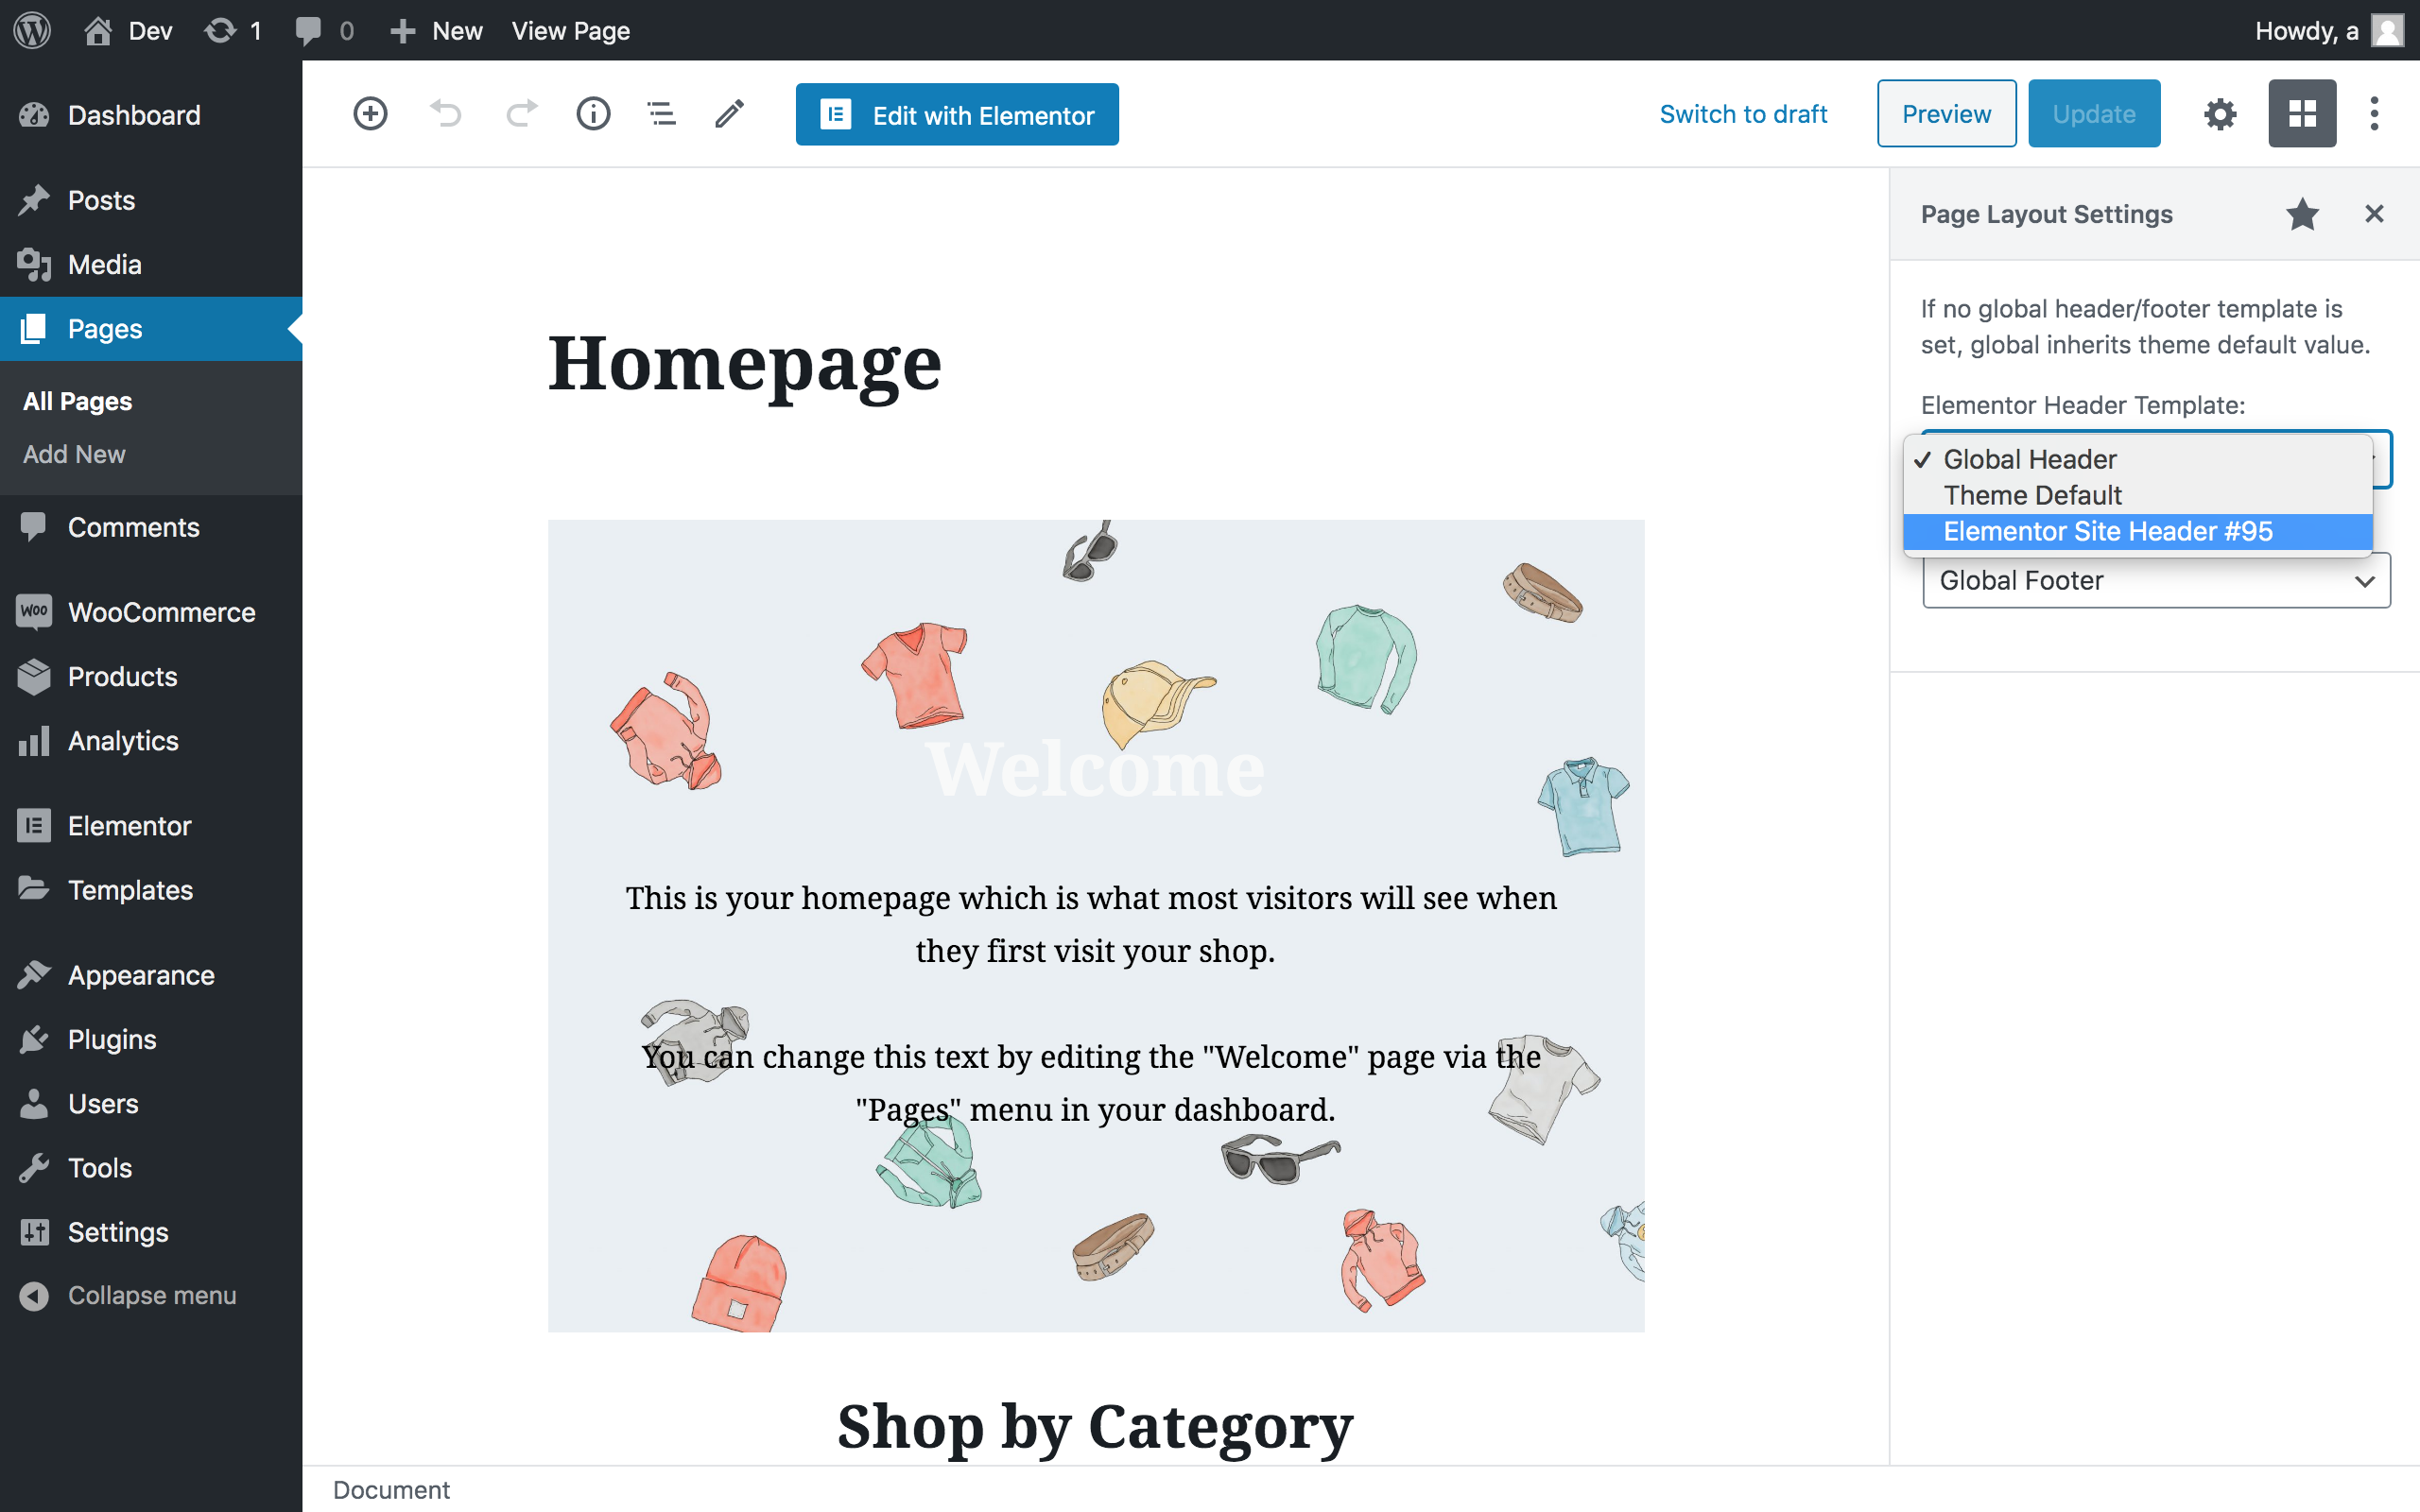Open the Tools menu
Image resolution: width=2420 pixels, height=1512 pixels.
[151, 1167]
